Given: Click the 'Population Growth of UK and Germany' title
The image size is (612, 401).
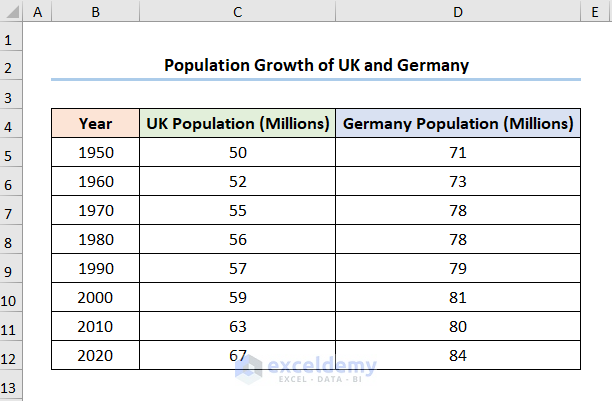Looking at the screenshot, I should pyautogui.click(x=316, y=67).
